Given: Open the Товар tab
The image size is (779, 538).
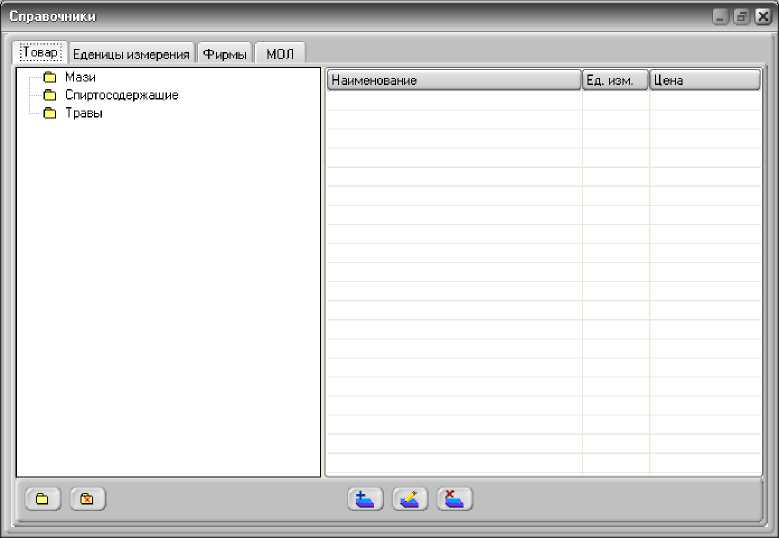Looking at the screenshot, I should 40,53.
